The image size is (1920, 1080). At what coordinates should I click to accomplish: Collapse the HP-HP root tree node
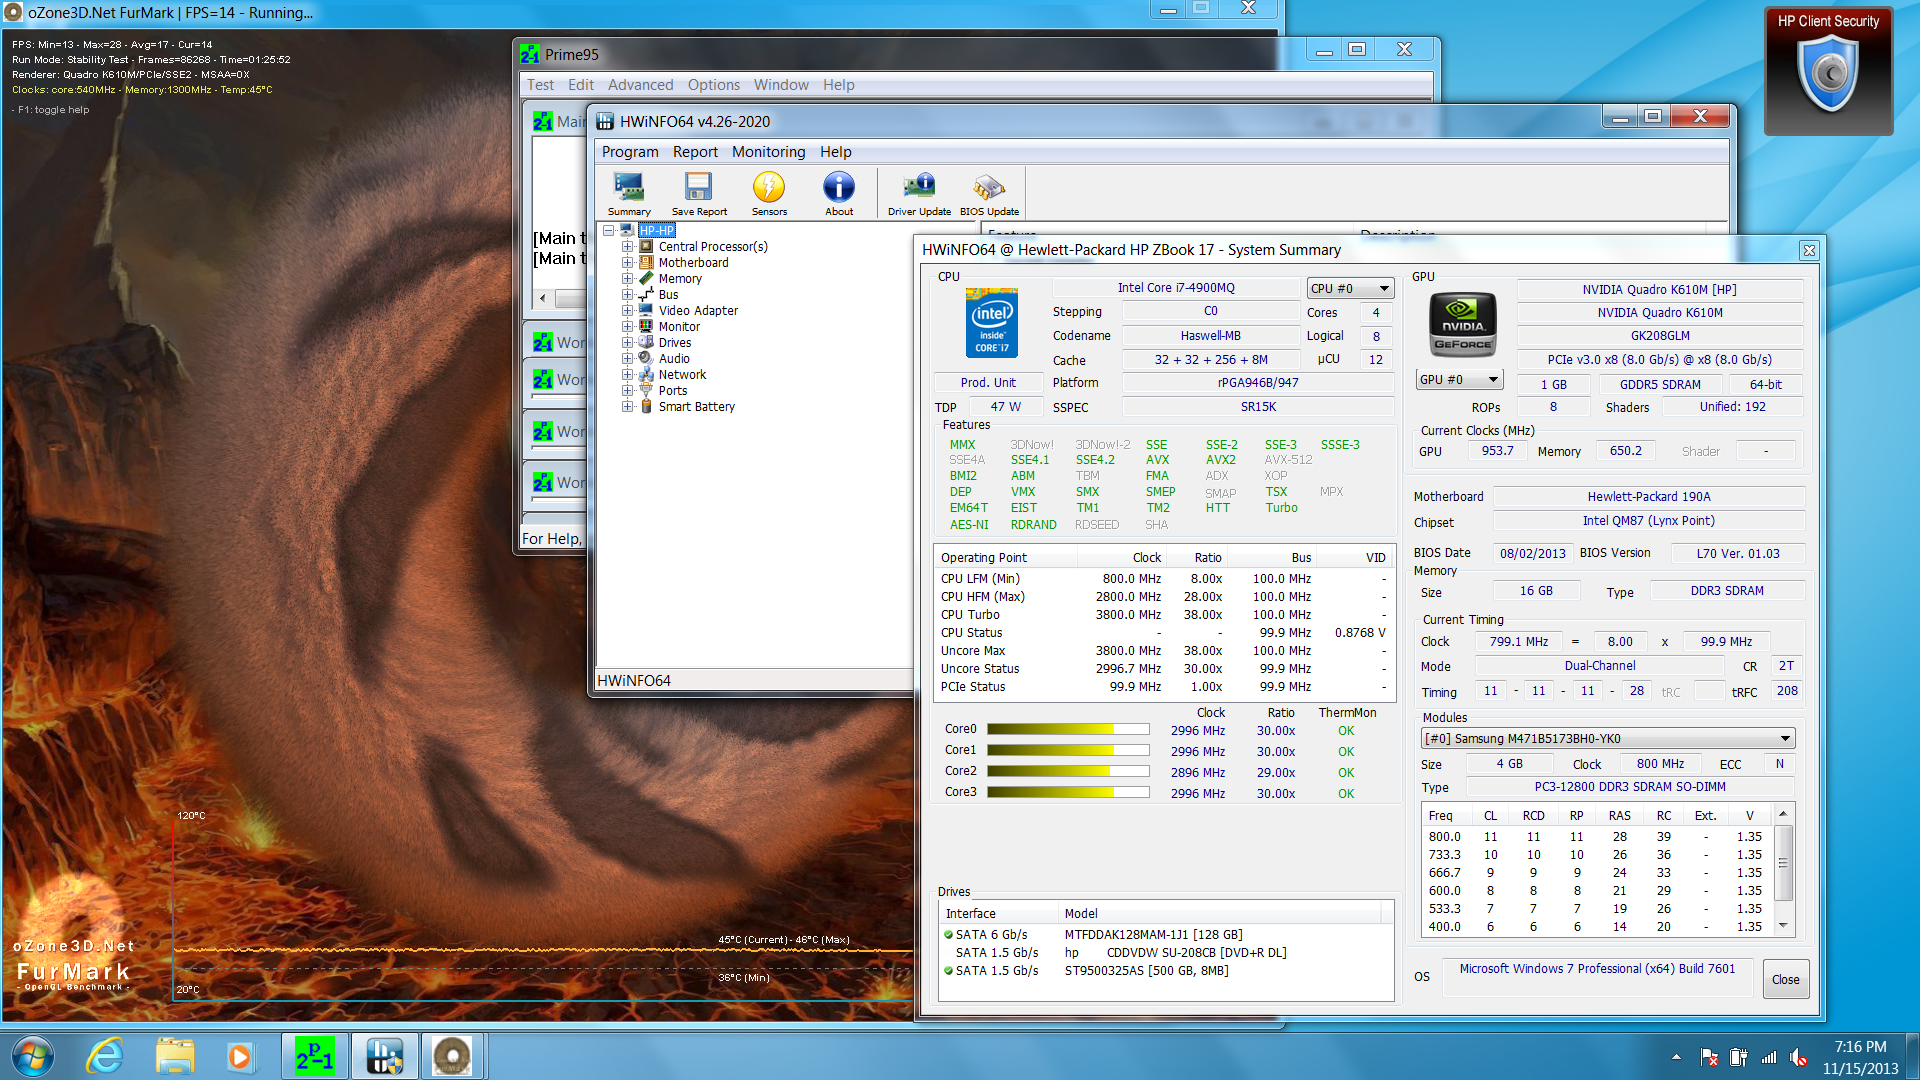click(608, 230)
